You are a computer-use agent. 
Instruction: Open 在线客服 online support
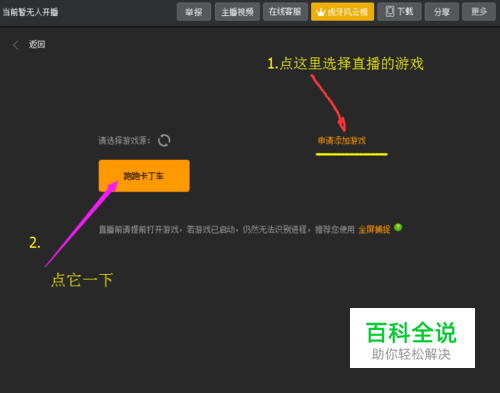[285, 12]
